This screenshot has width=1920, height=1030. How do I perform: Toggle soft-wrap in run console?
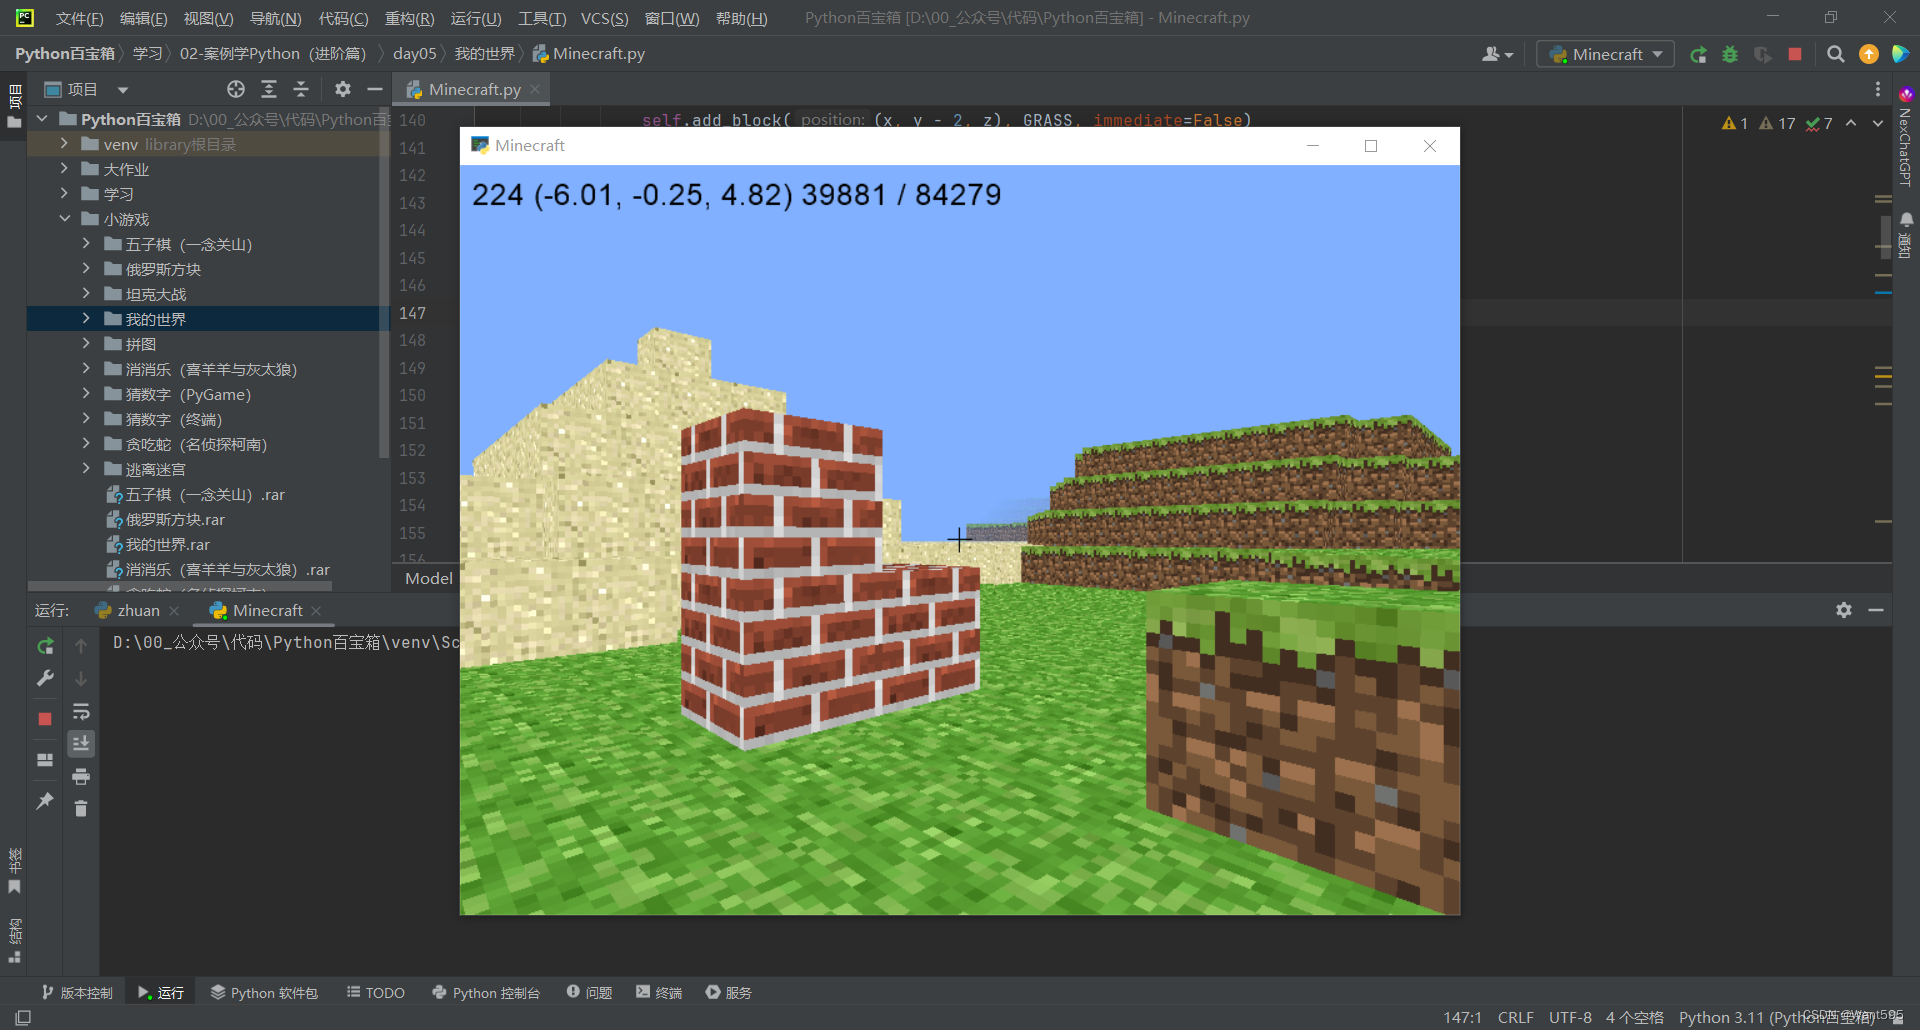tap(81, 712)
